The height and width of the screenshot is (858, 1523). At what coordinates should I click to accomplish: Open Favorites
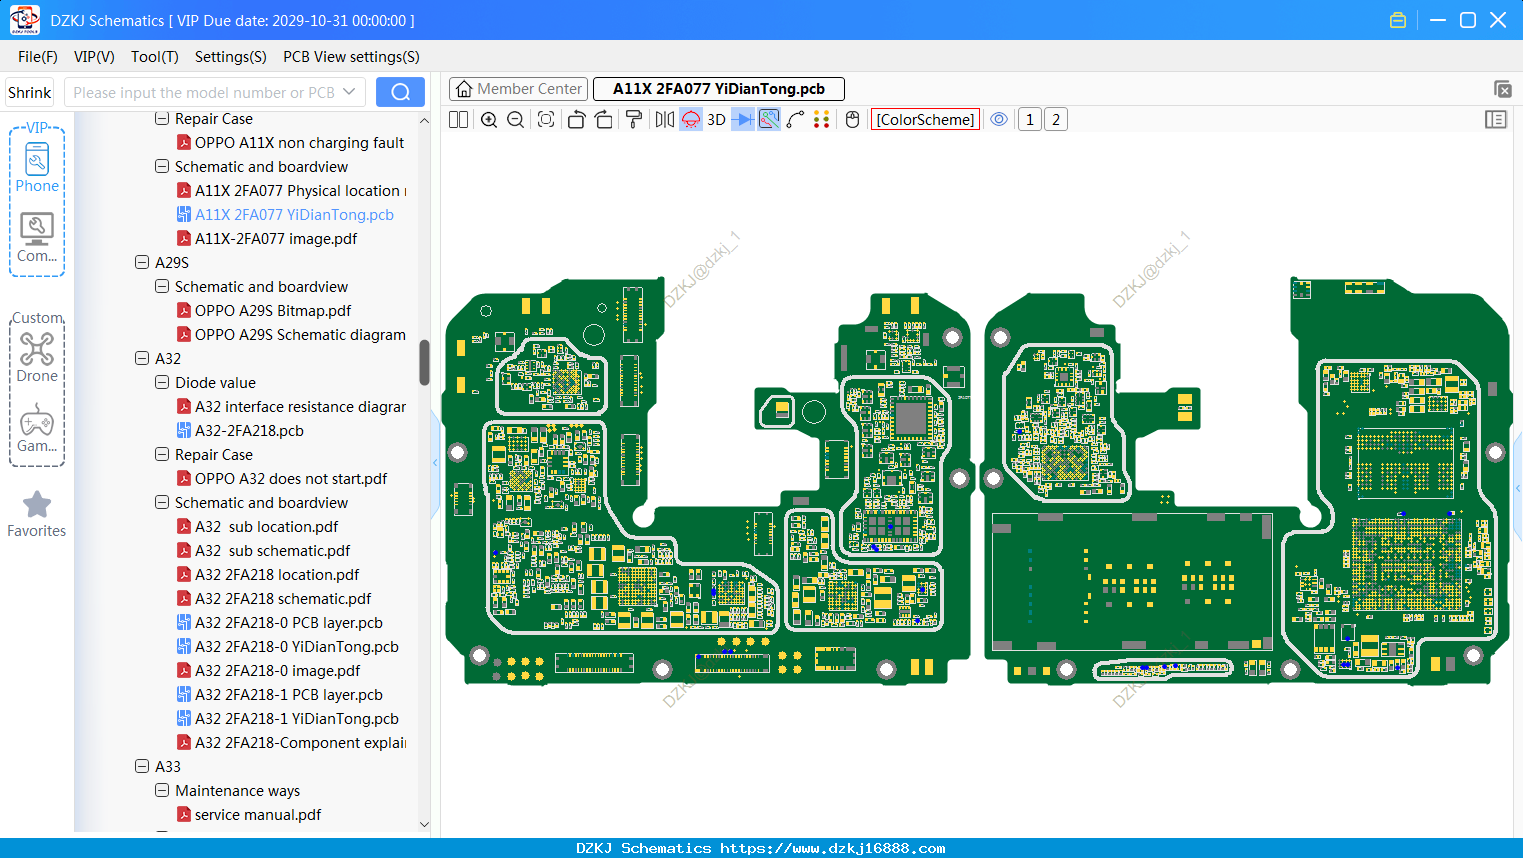37,514
